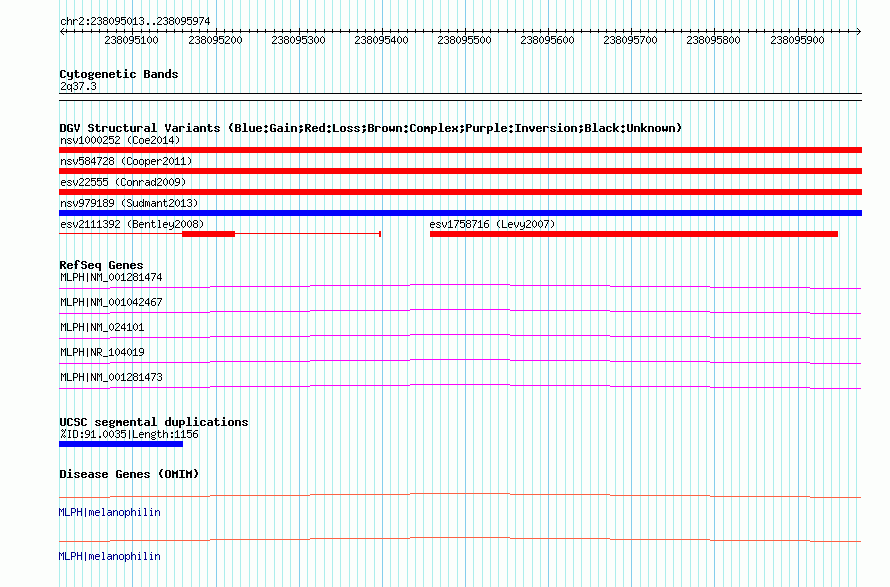Image resolution: width=890 pixels, height=587 pixels.
Task: Click the DGV Structural Variants track heading
Action: click(370, 128)
